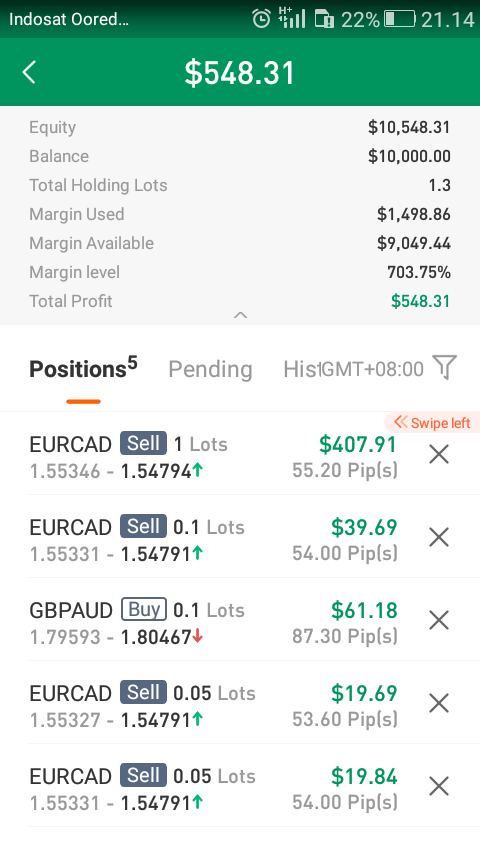This screenshot has width=480, height=854.
Task: Close the EURCAD $19.69 position
Action: click(439, 704)
